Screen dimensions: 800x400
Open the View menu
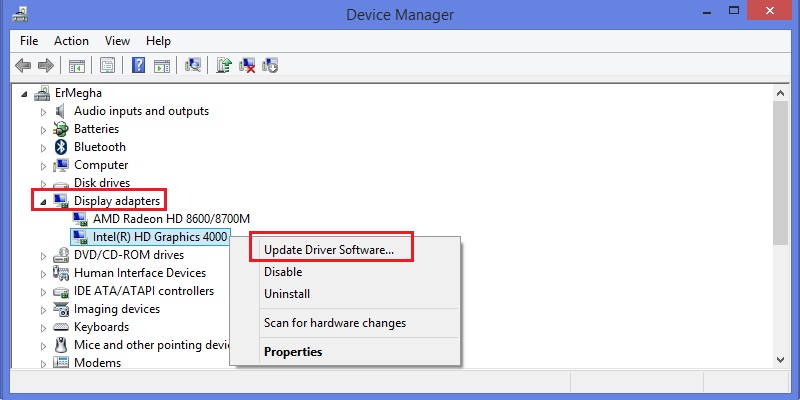117,41
